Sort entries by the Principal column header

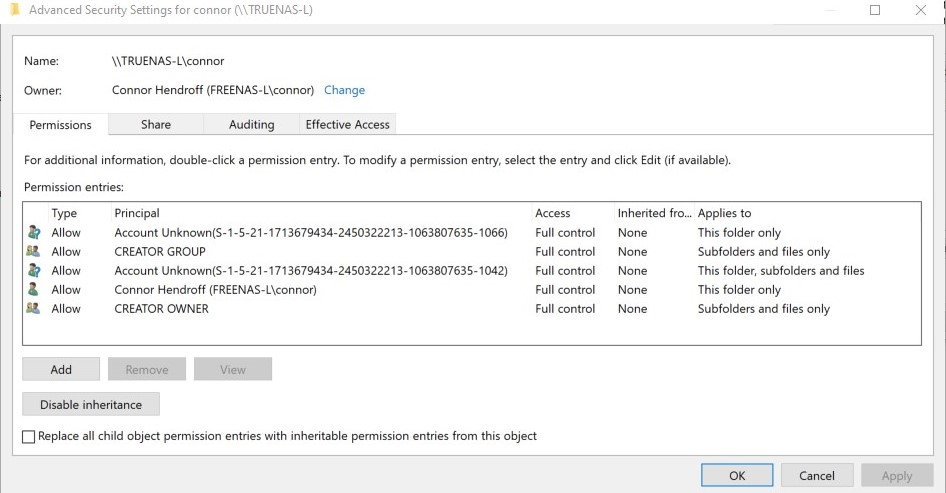pyautogui.click(x=137, y=213)
